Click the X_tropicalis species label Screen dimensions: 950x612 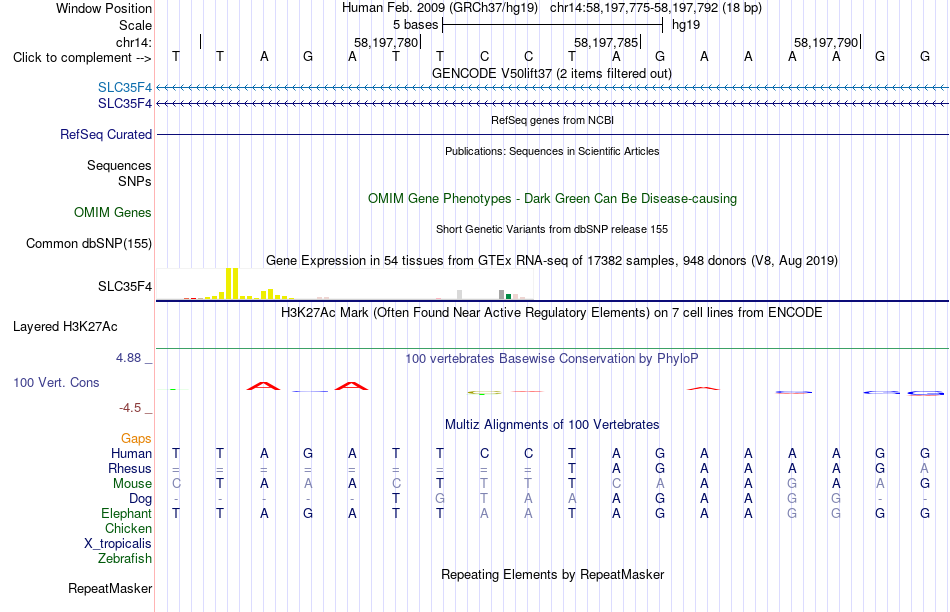[118, 544]
